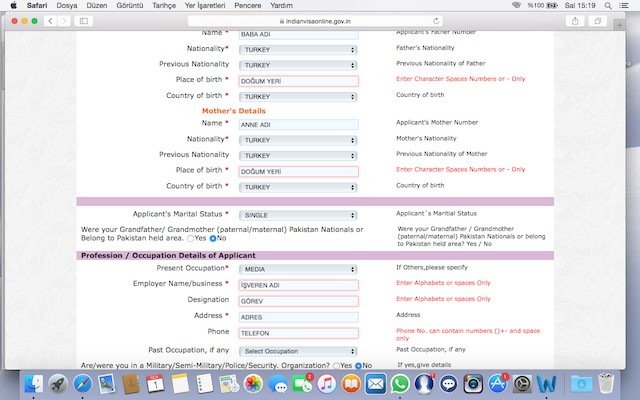Open System Preferences from the Dock

522,384
